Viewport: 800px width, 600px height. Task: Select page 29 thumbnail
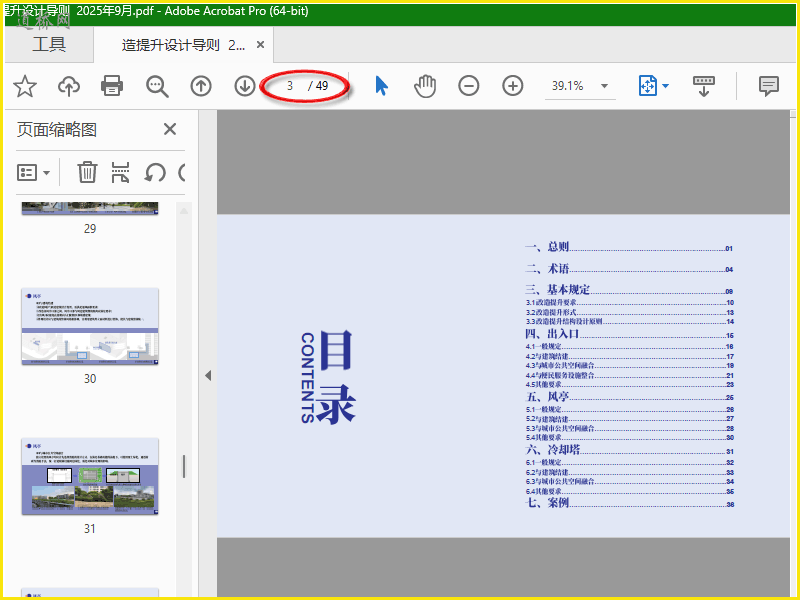[90, 209]
